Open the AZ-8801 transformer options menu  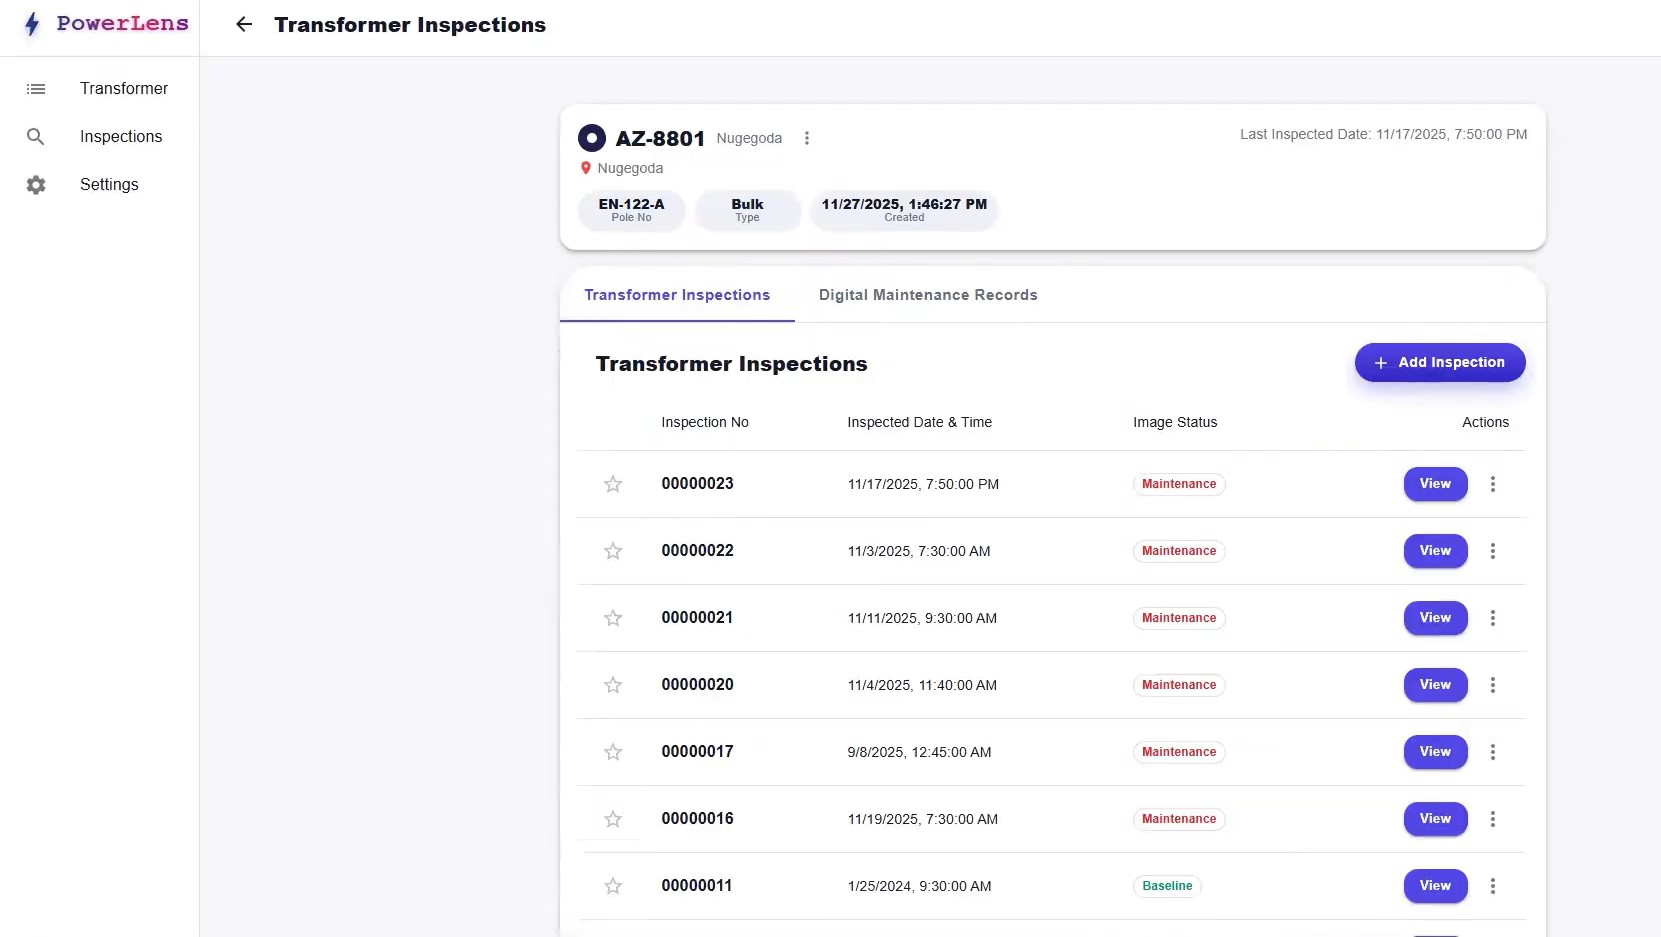point(807,138)
